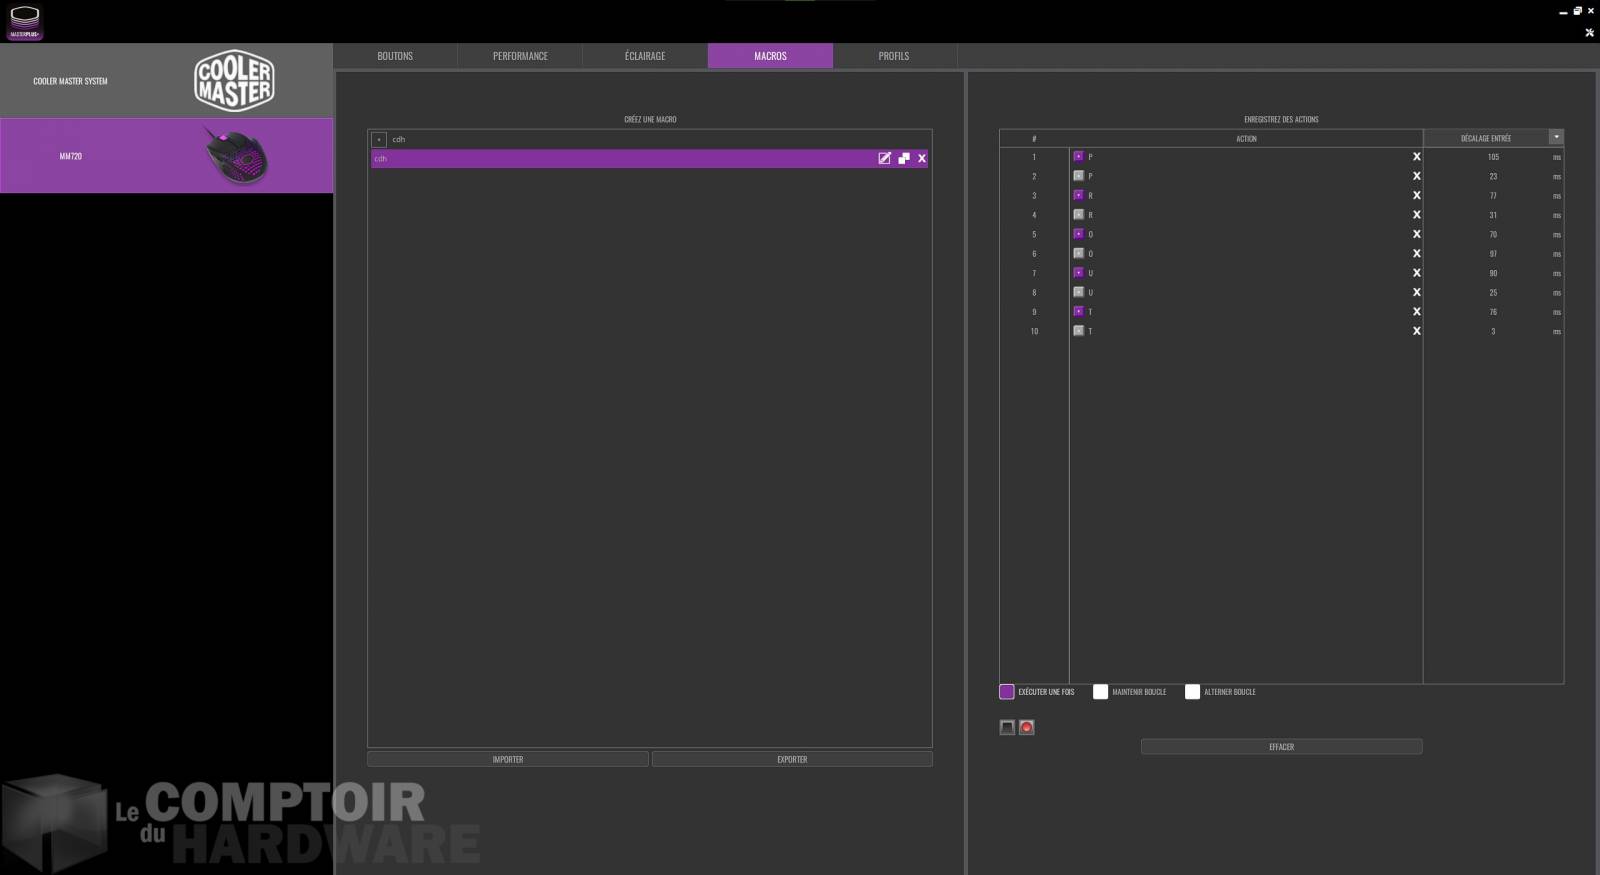The width and height of the screenshot is (1600, 875).
Task: Click delay value 105 in row 1
Action: [1493, 157]
